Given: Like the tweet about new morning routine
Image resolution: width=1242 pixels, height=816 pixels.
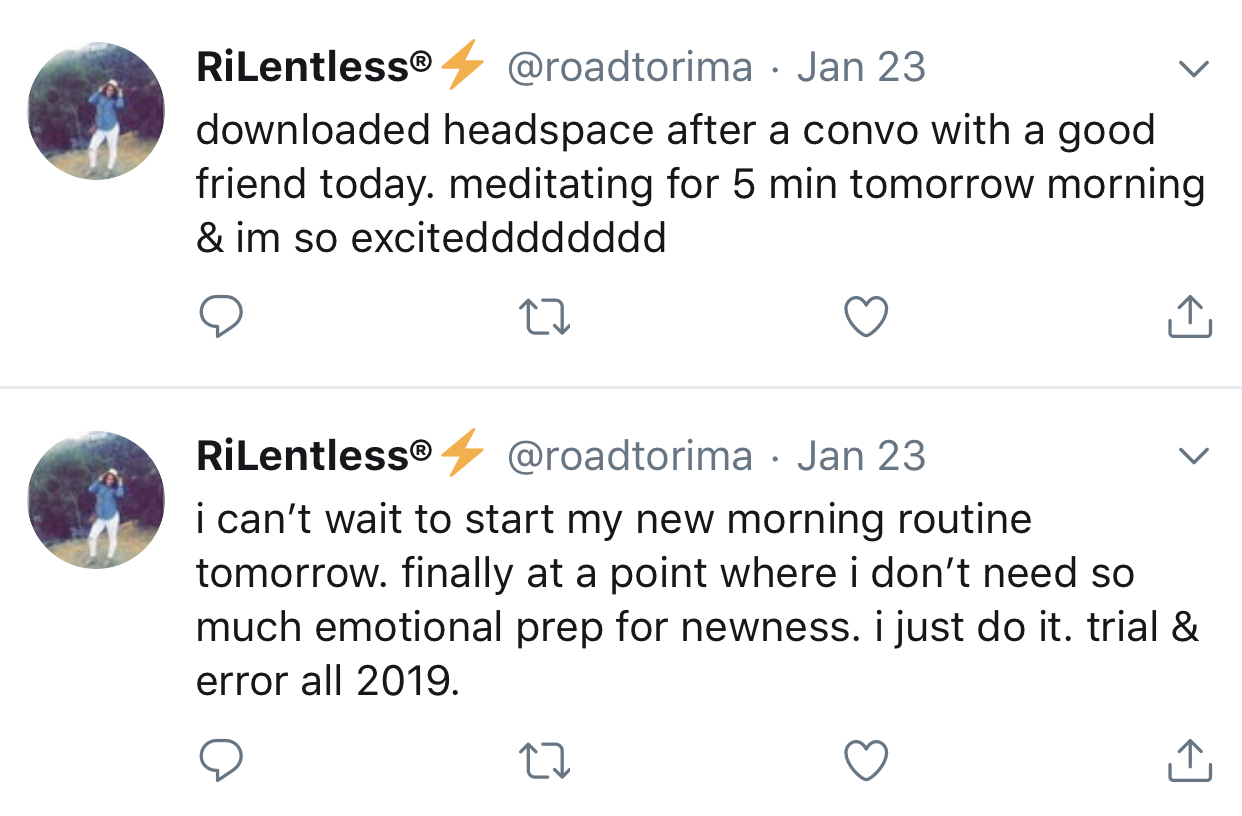Looking at the screenshot, I should pos(866,760).
